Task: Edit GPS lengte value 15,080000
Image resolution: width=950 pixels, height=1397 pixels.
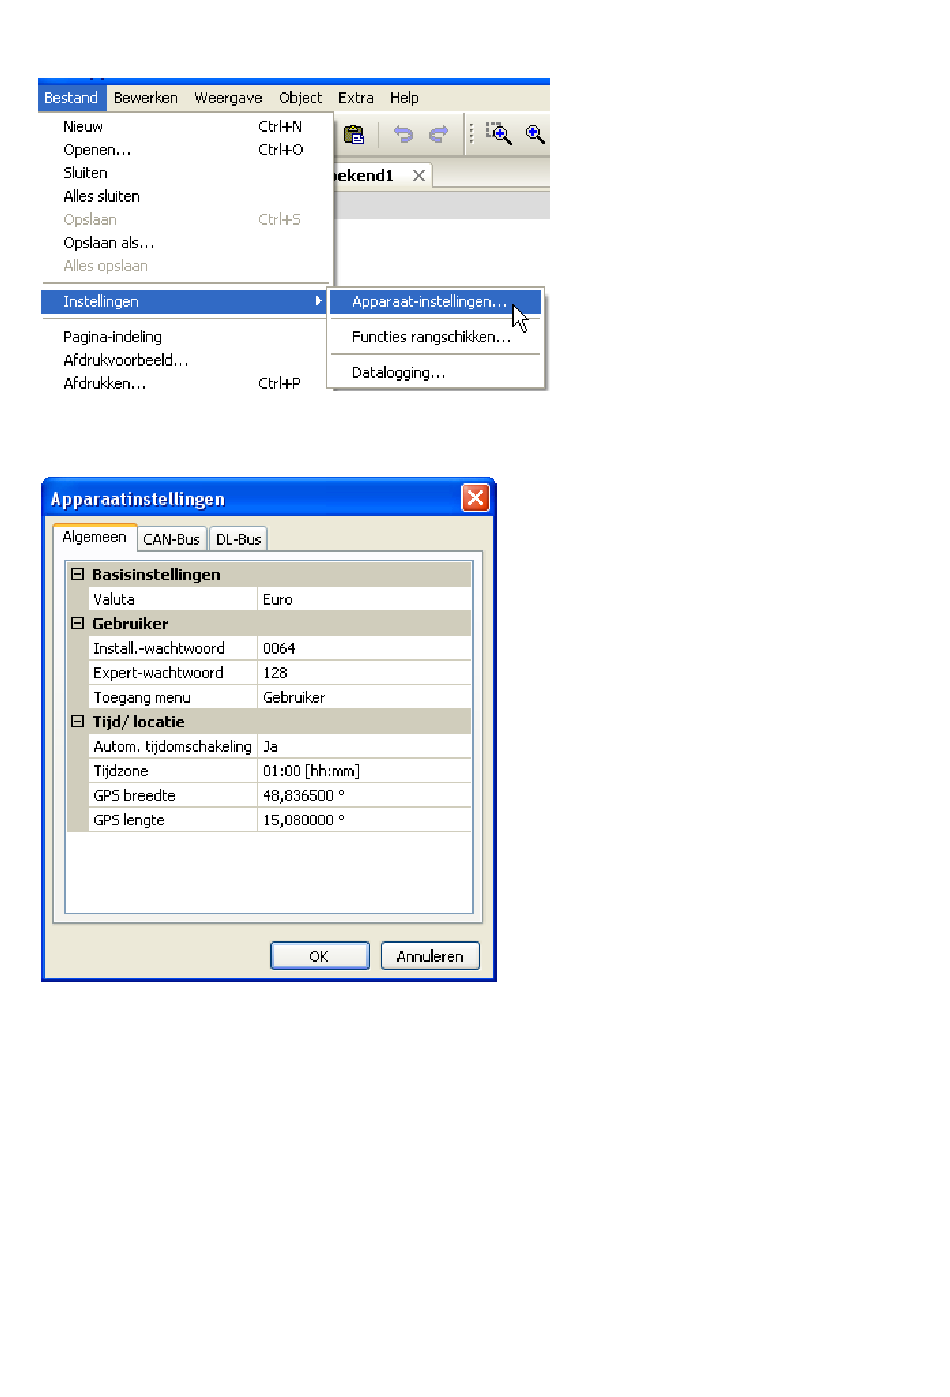Action: pos(364,819)
